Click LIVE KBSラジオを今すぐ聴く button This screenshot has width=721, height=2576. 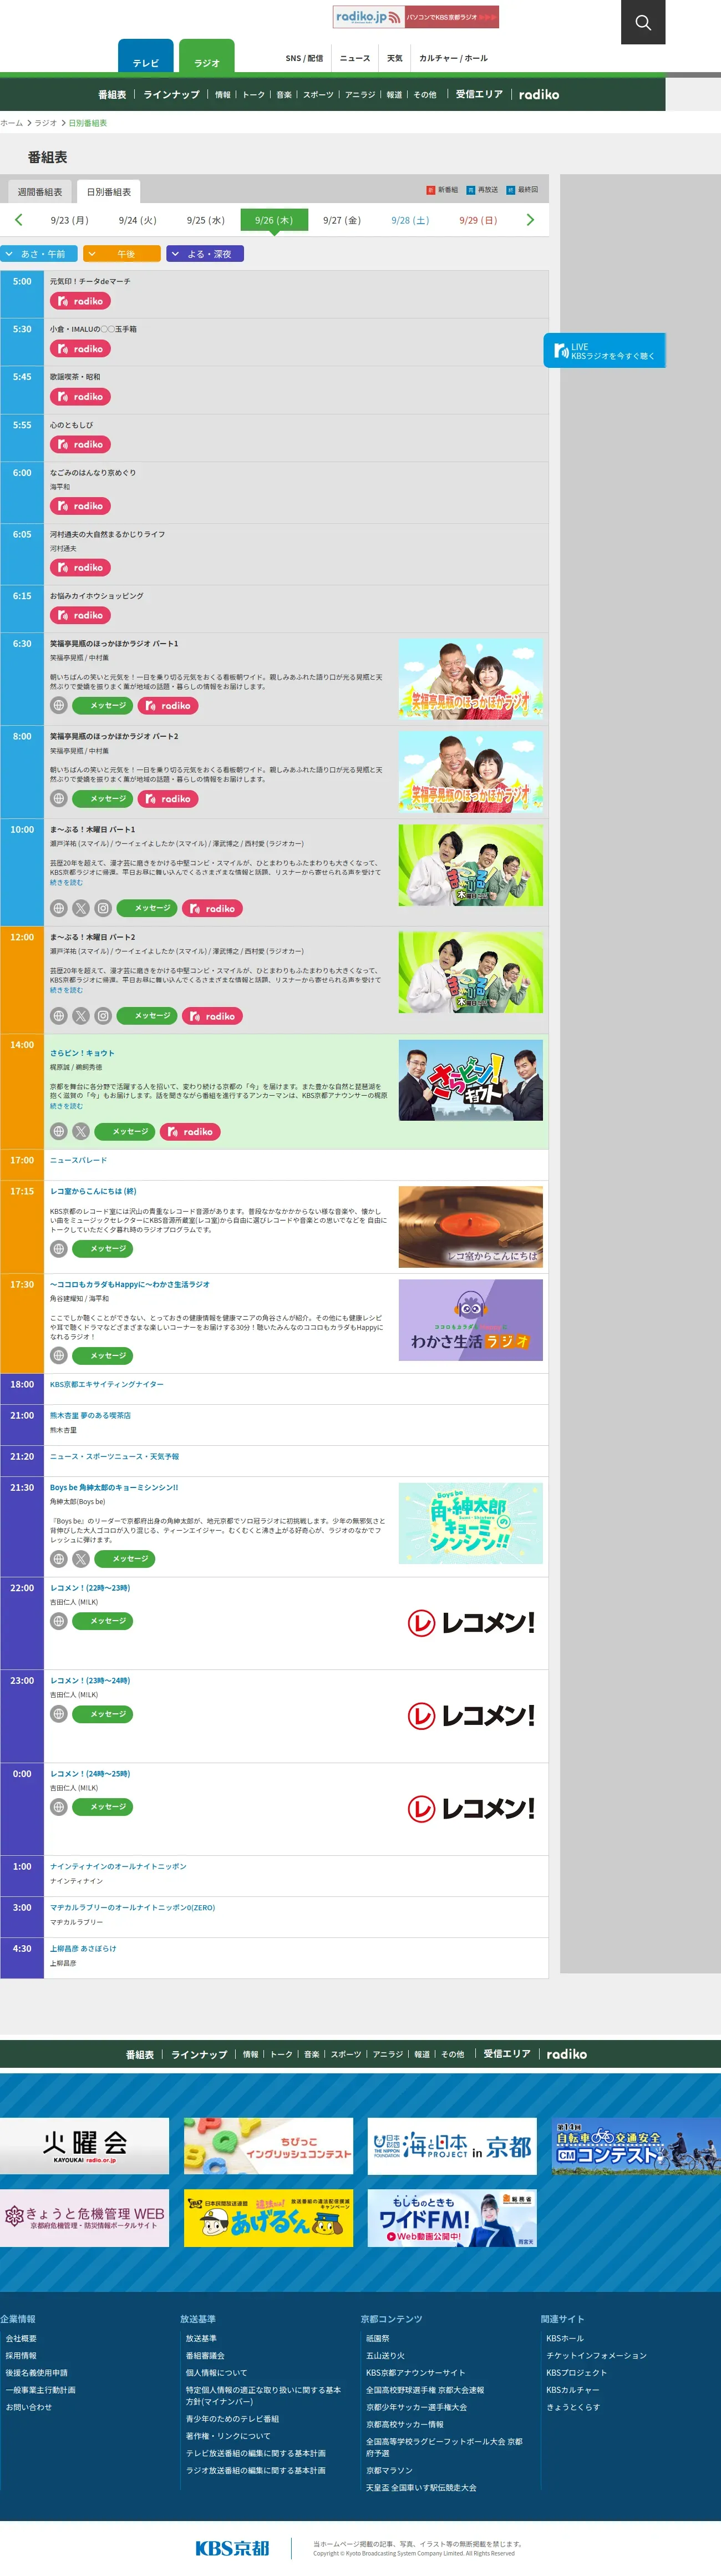(x=604, y=351)
